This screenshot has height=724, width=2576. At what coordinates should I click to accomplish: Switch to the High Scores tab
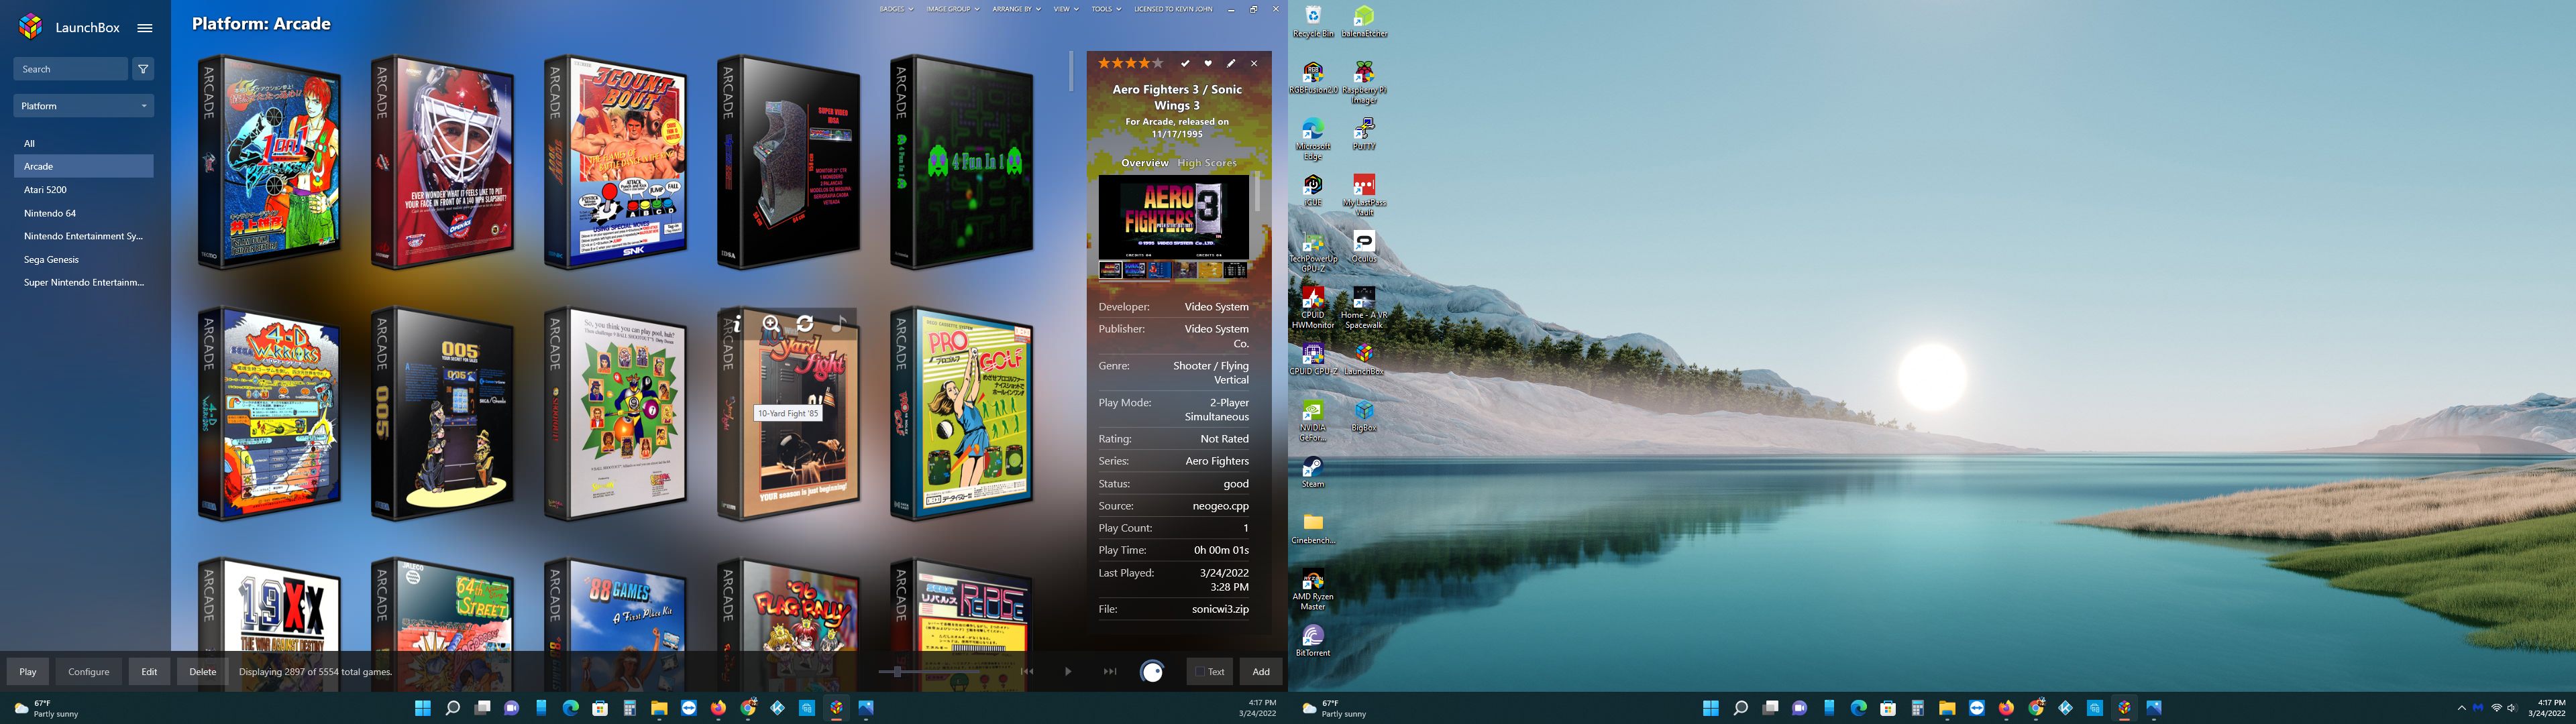click(1207, 163)
